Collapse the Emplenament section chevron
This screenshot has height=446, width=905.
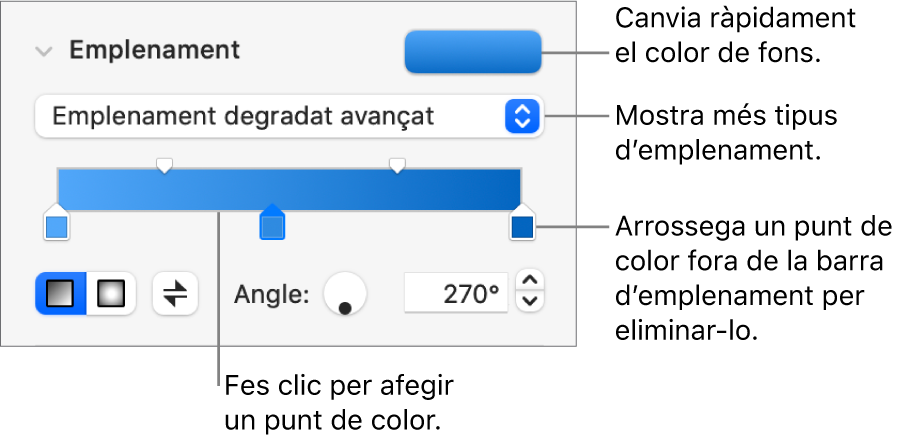[x=43, y=51]
